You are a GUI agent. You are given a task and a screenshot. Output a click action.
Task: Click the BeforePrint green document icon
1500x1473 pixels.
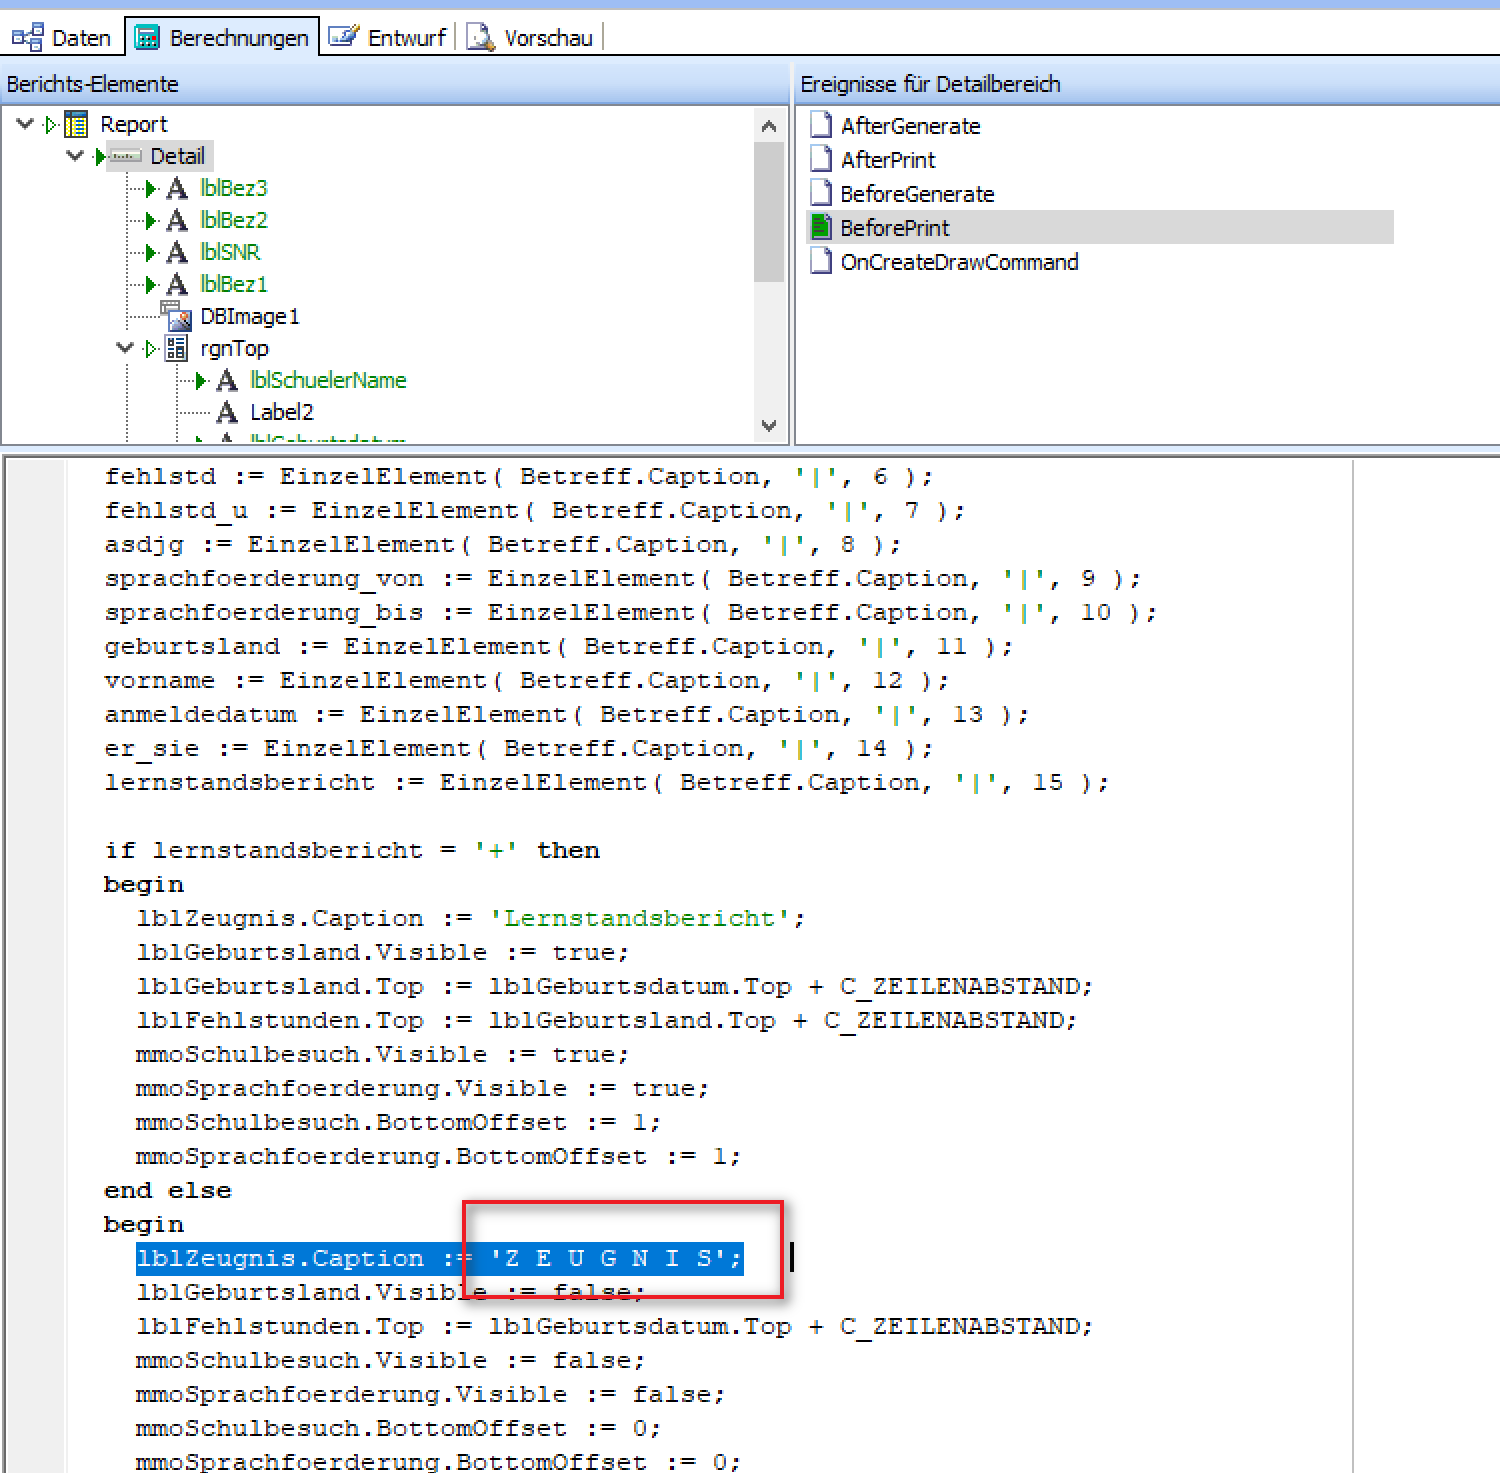[x=821, y=227]
